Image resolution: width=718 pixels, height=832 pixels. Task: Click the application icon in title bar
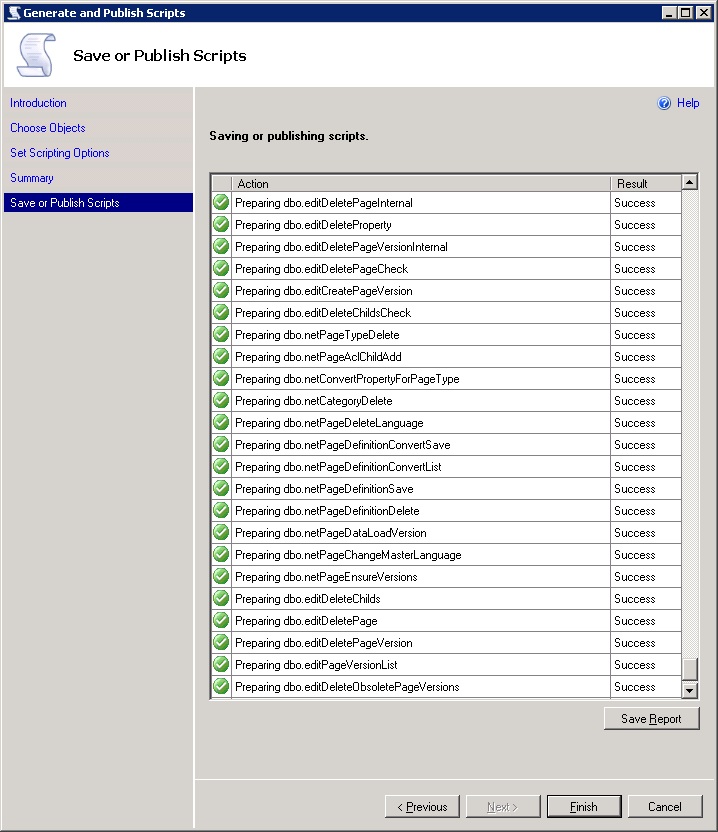point(13,12)
